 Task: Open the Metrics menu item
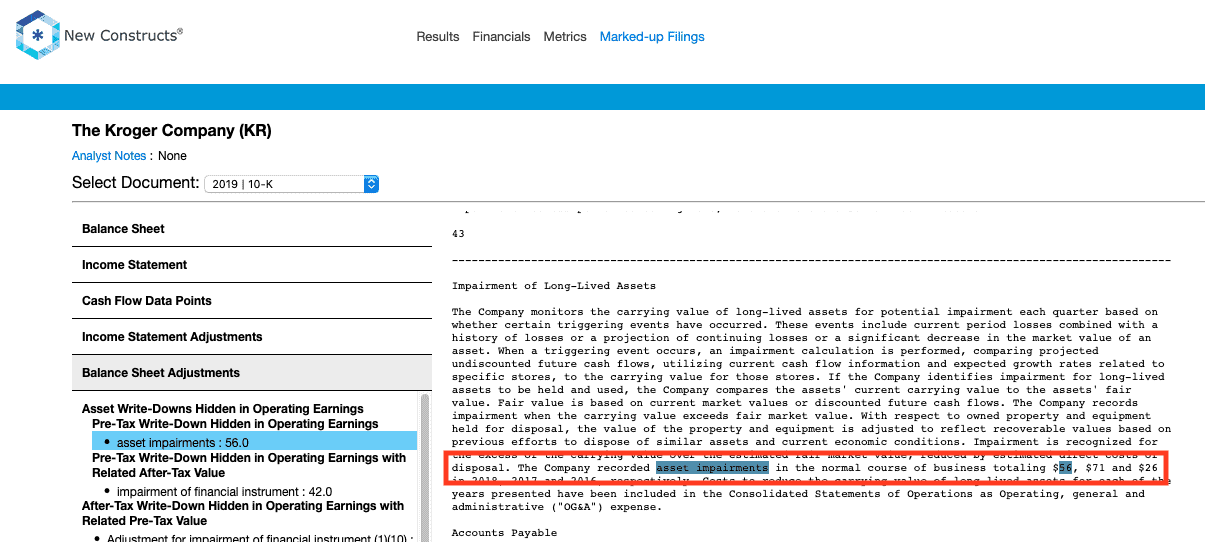tap(565, 37)
